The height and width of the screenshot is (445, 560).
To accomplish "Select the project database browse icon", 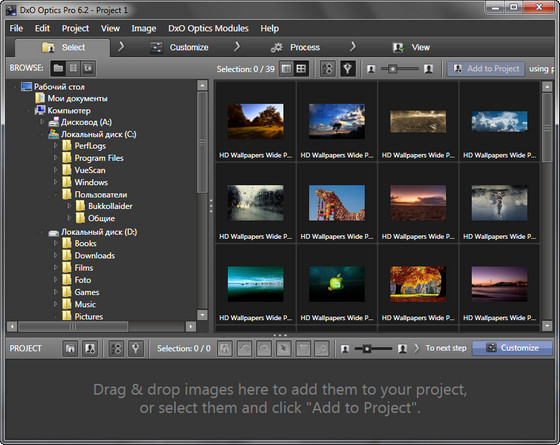I will pos(73,68).
